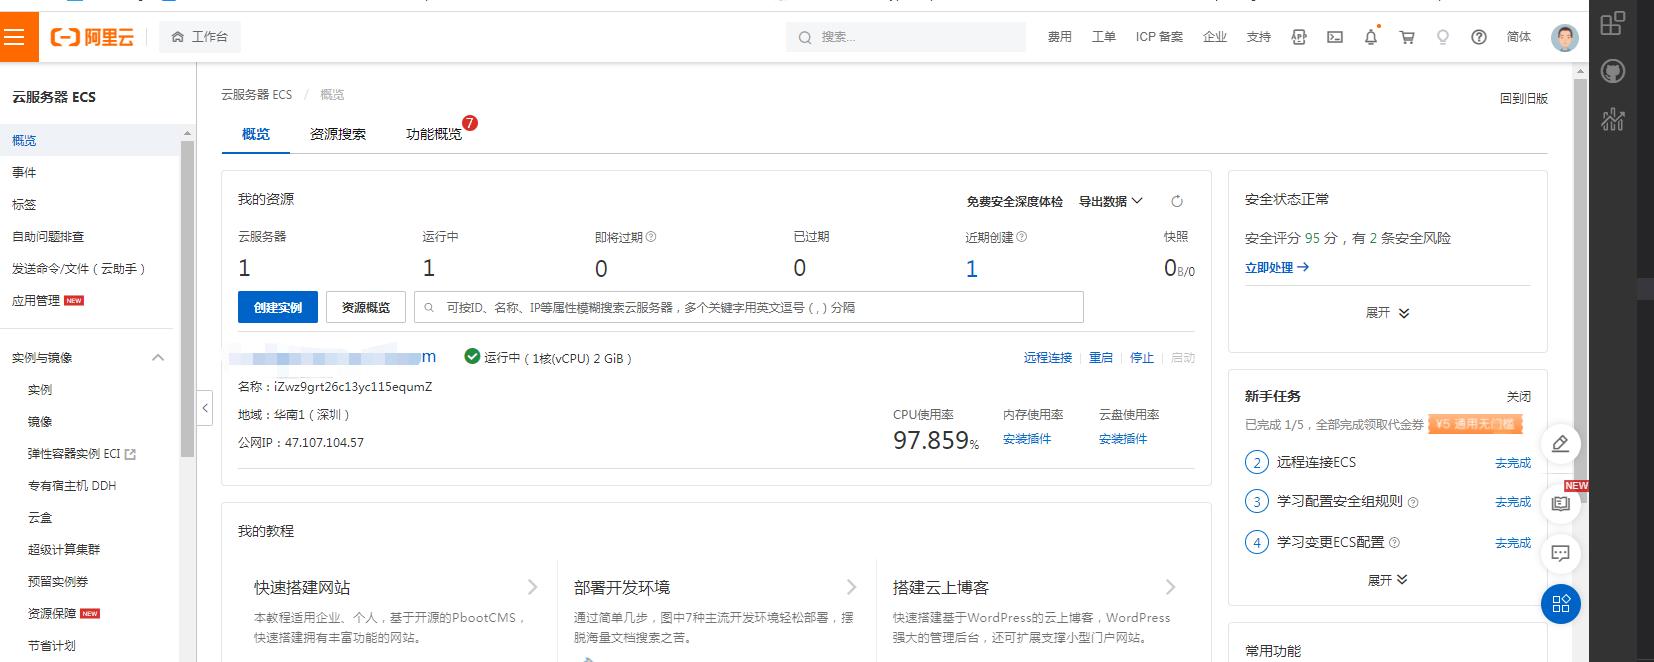Open 预留实例券 in the sidebar
The width and height of the screenshot is (1654, 662).
58,581
